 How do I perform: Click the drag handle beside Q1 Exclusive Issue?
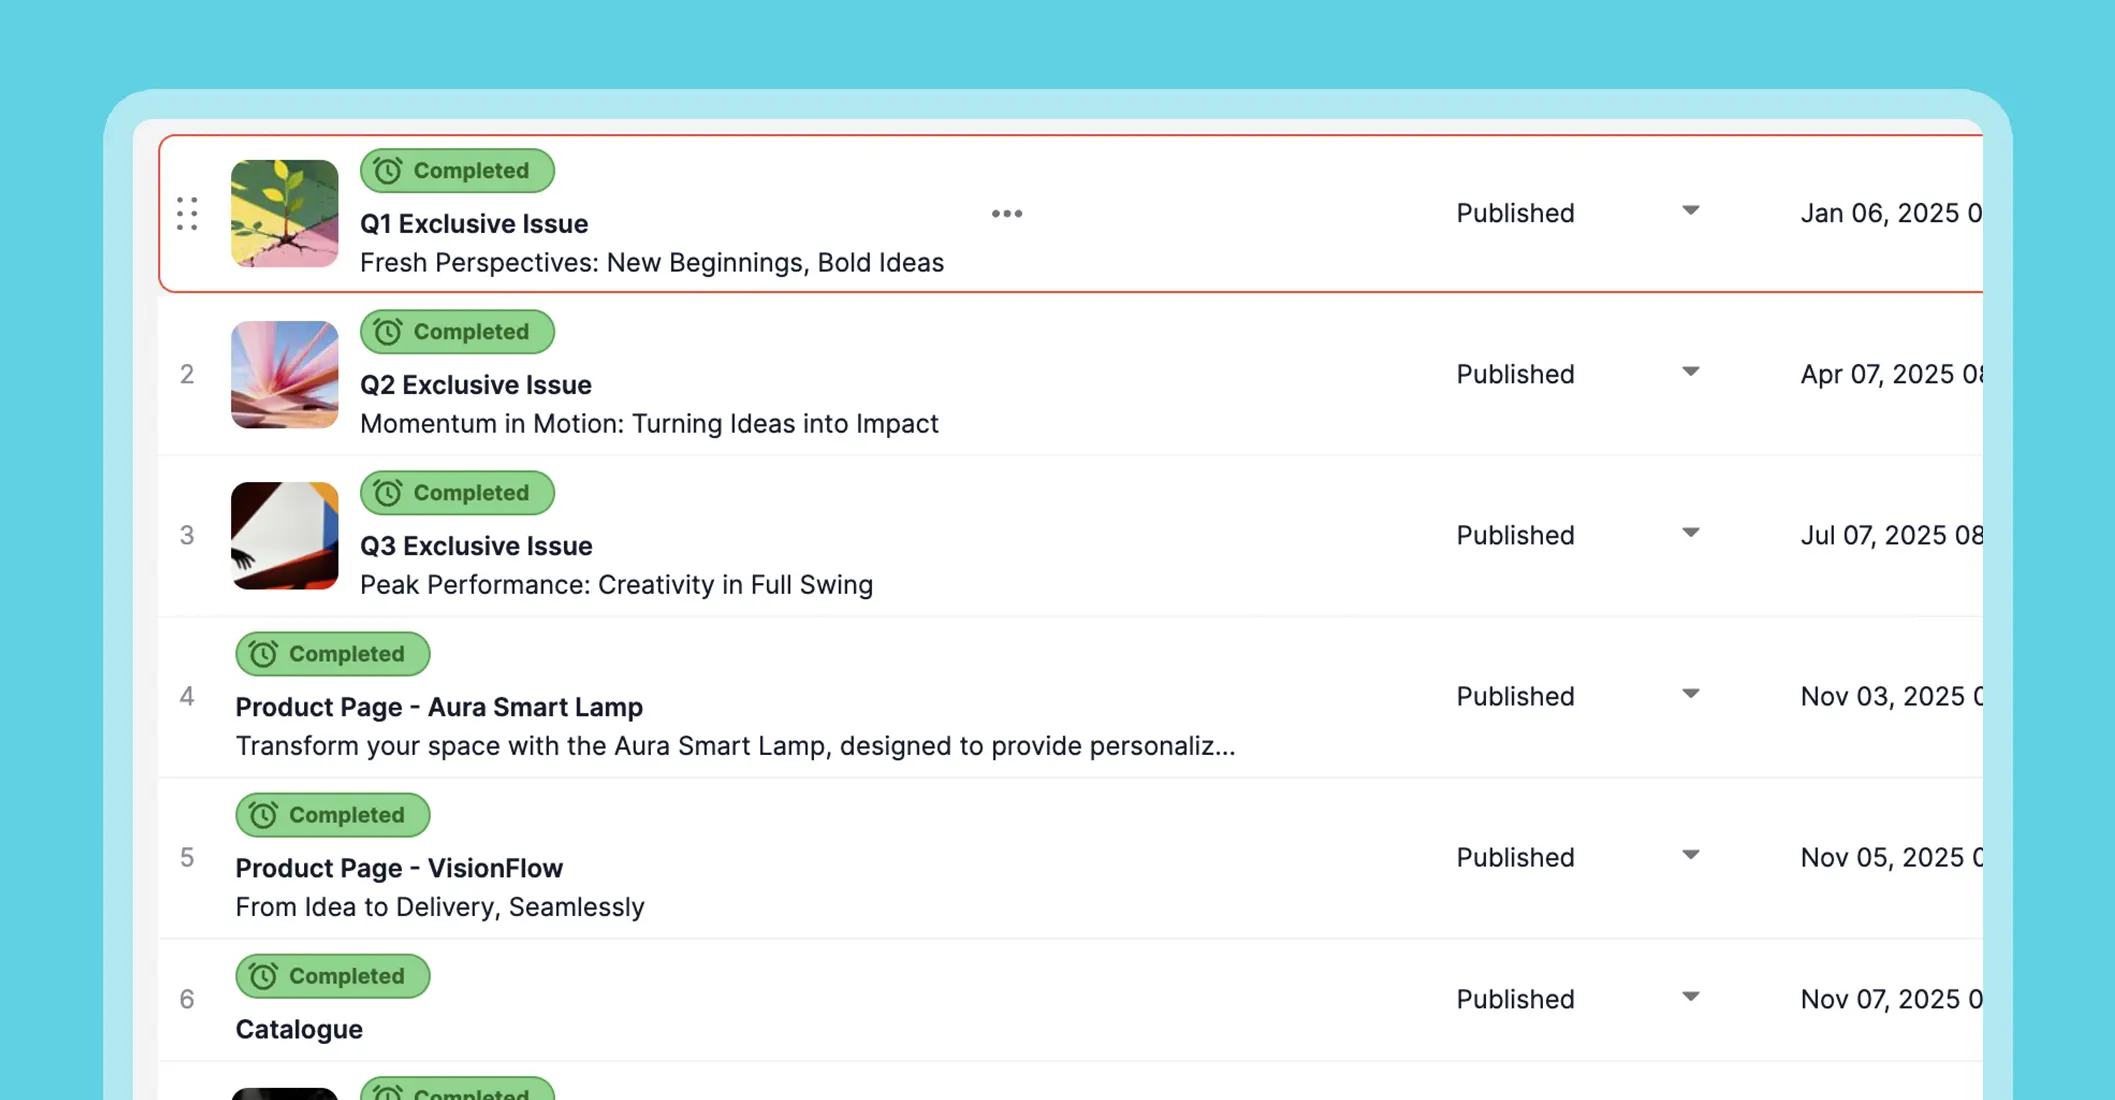(186, 213)
